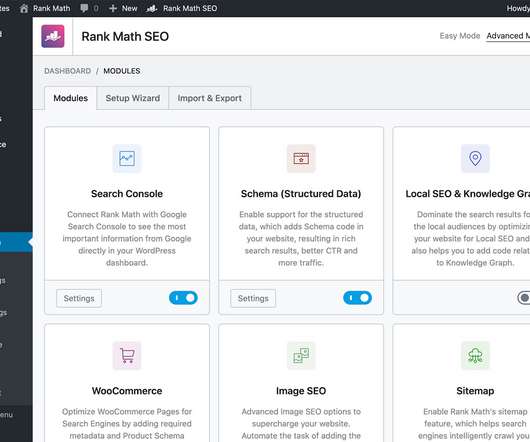
Task: Turn off the Schema module toggle
Action: point(357,298)
